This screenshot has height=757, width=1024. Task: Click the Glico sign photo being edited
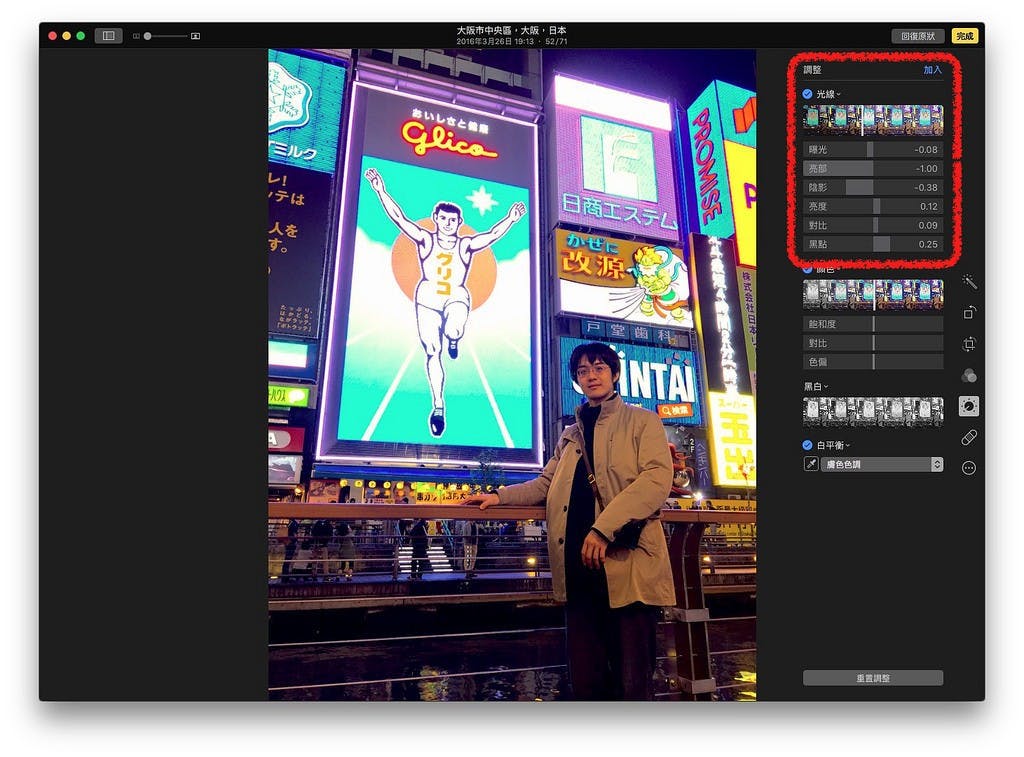click(x=512, y=375)
